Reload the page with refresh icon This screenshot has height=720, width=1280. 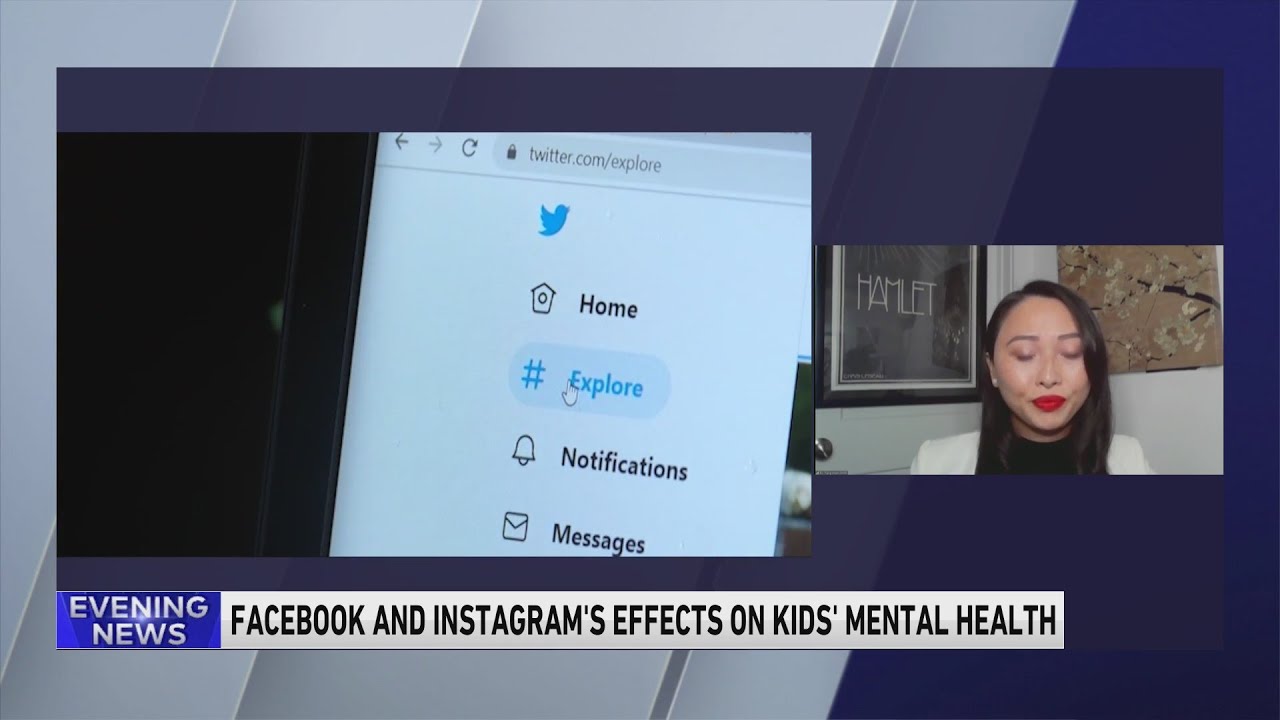point(469,148)
